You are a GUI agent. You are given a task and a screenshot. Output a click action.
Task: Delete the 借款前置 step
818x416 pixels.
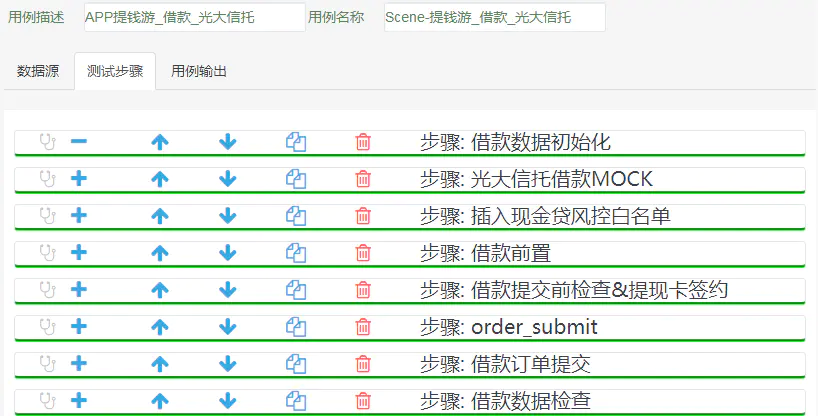point(363,253)
